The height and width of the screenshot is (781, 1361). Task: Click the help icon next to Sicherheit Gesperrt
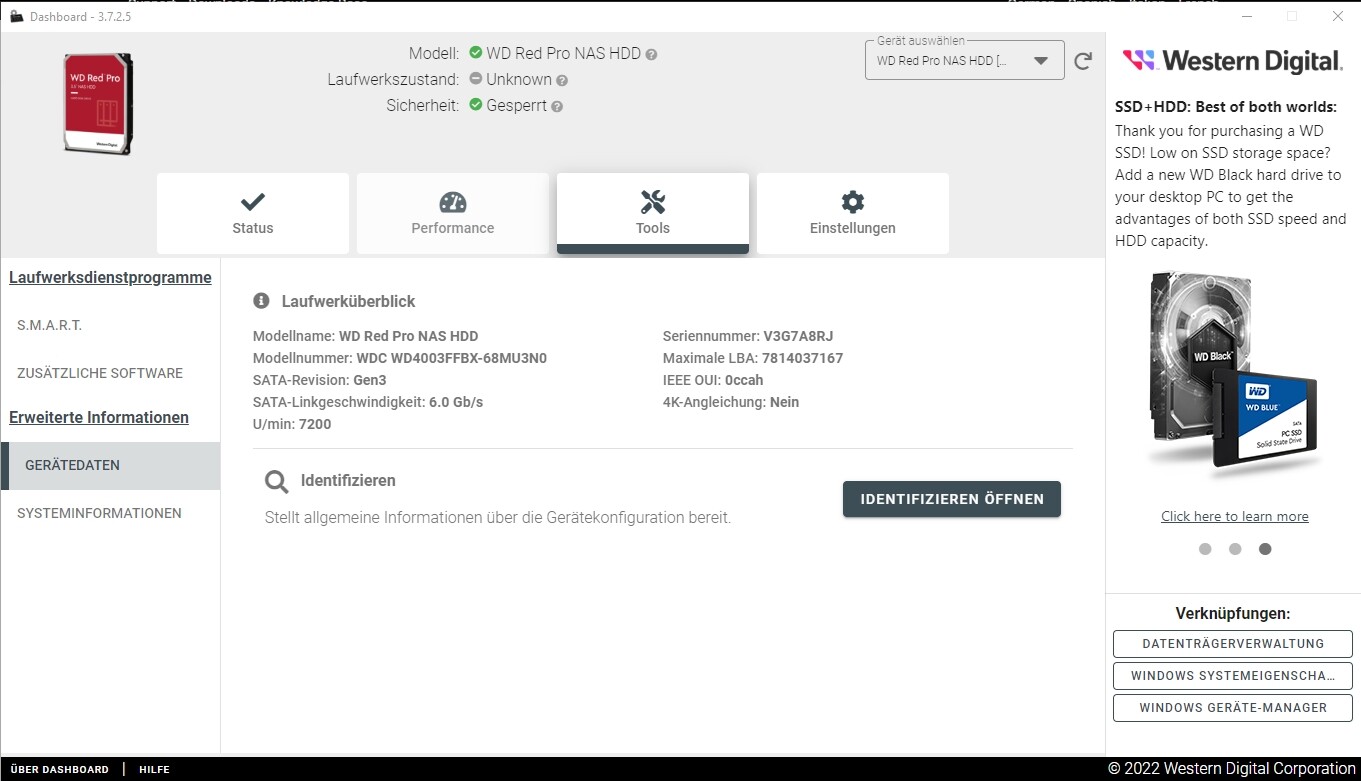[x=557, y=106]
